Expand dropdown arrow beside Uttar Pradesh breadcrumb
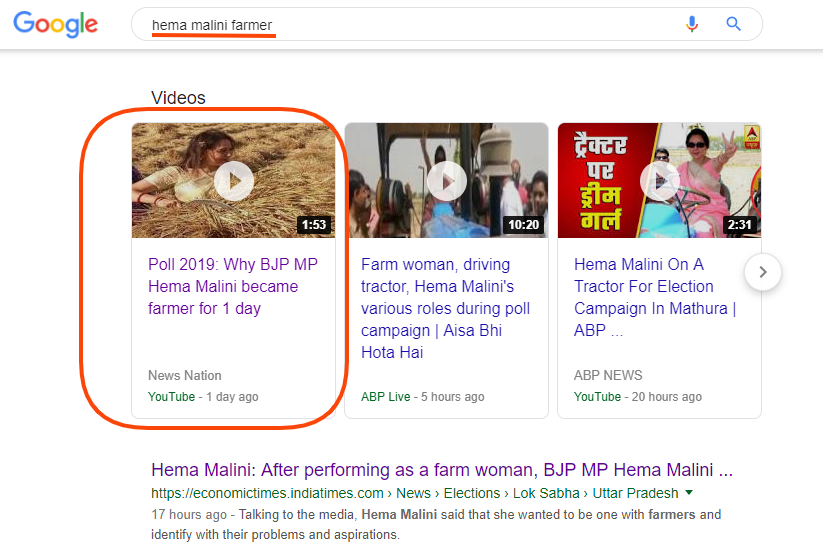The image size is (823, 560). [689, 492]
